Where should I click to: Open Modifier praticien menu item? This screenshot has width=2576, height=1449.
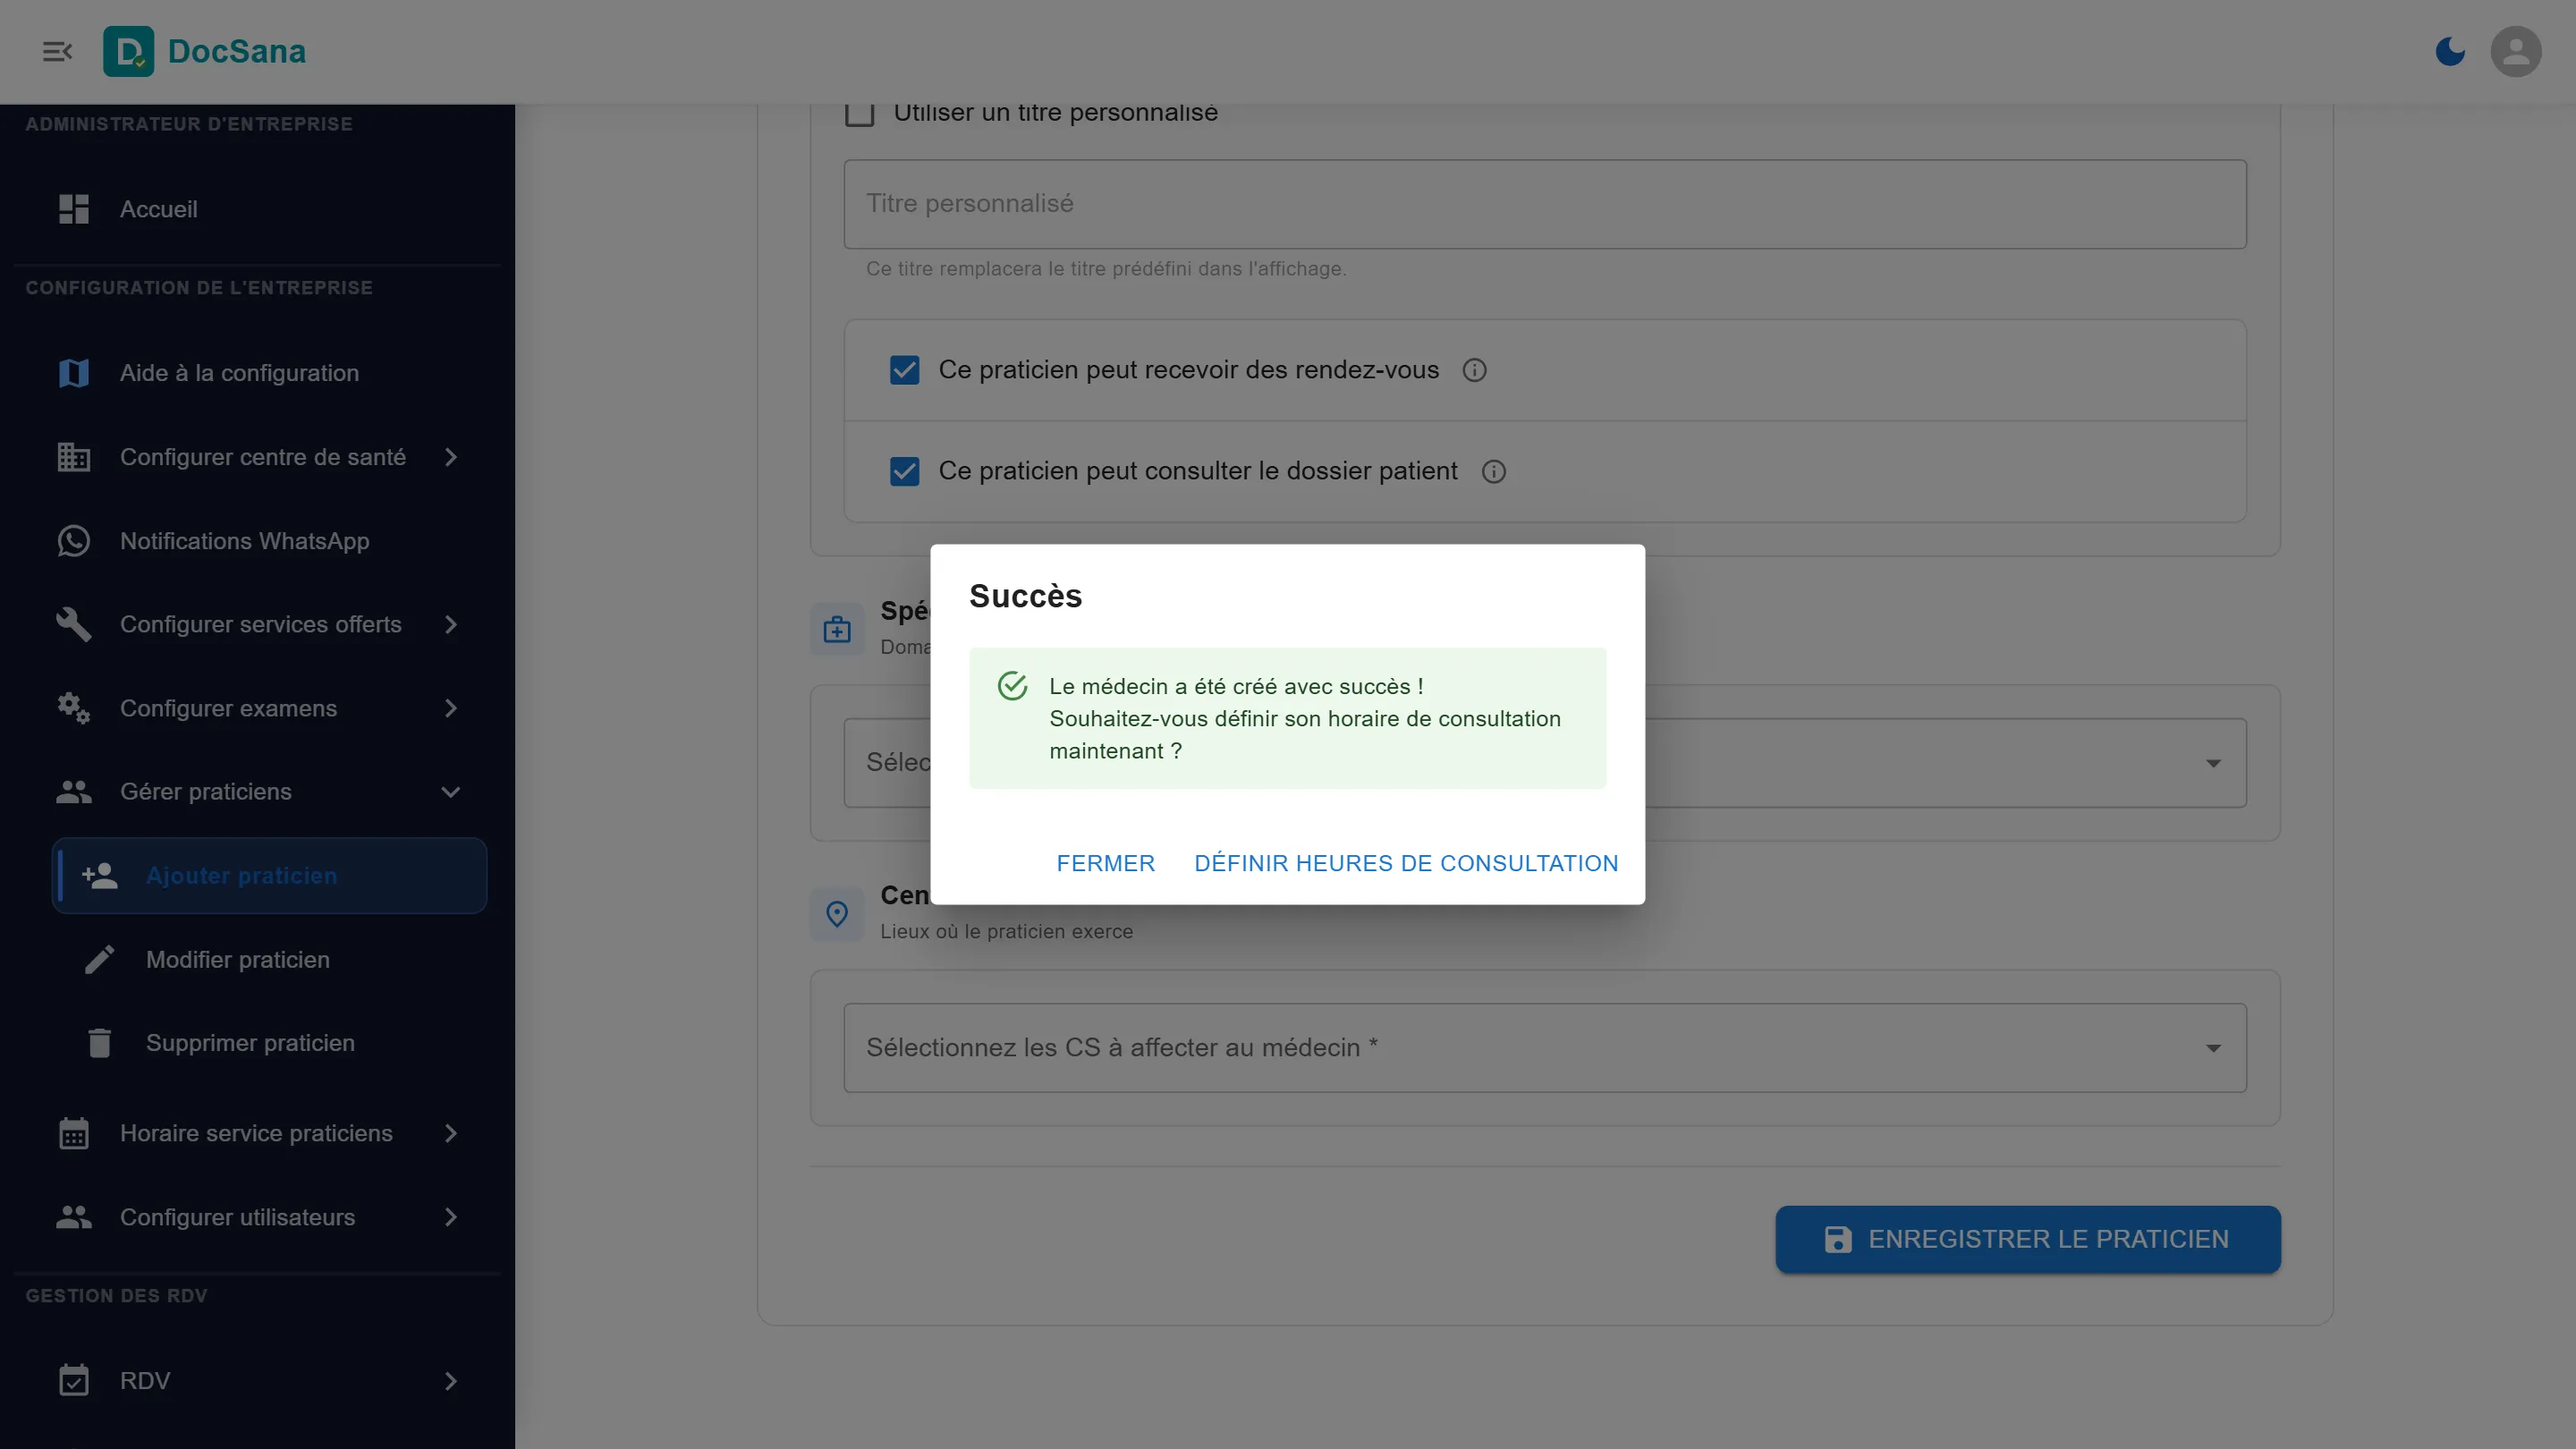270,960
